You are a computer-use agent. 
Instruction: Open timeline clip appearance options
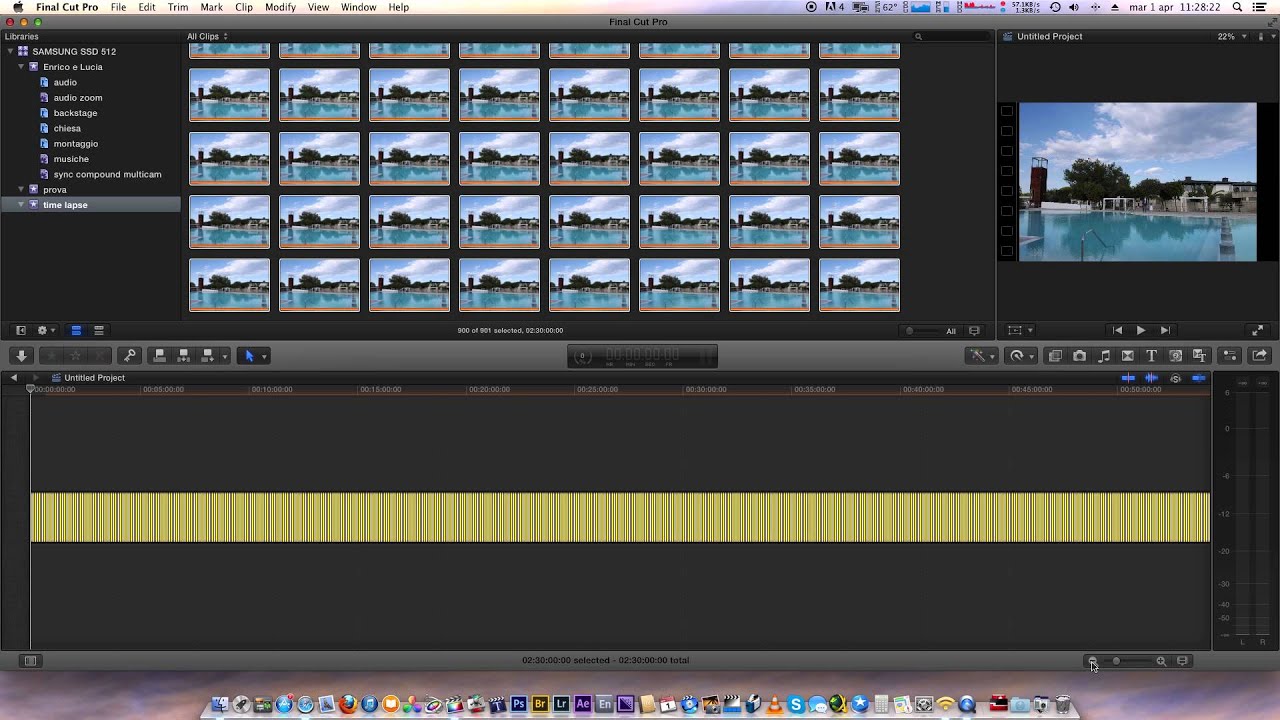point(1183,661)
